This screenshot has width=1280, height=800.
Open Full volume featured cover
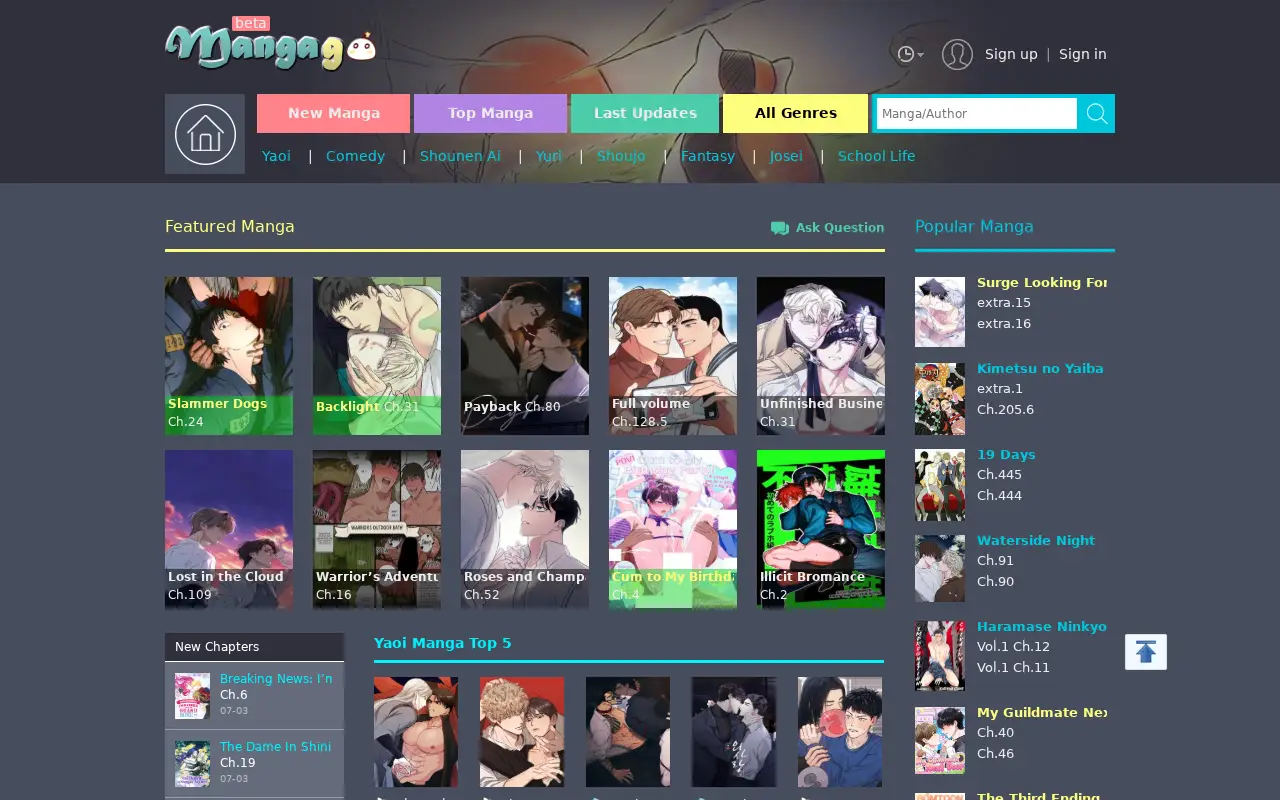pos(673,356)
